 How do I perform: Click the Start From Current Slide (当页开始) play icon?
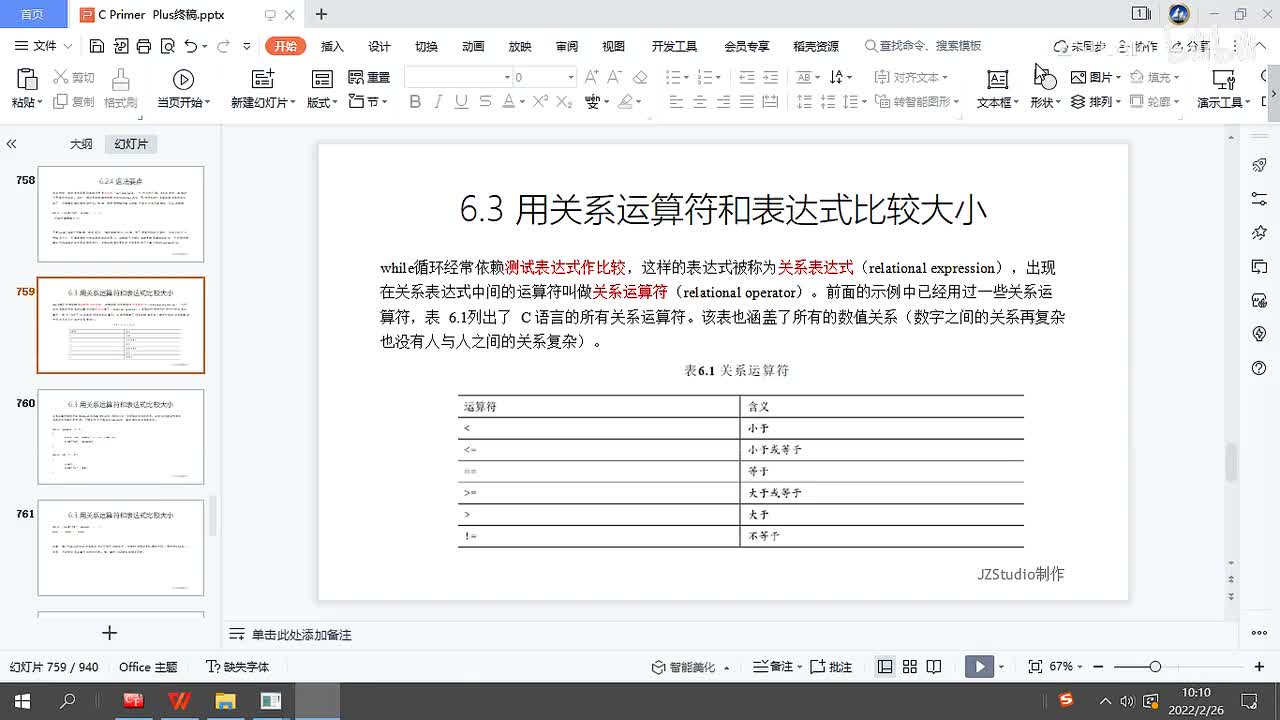[x=183, y=80]
